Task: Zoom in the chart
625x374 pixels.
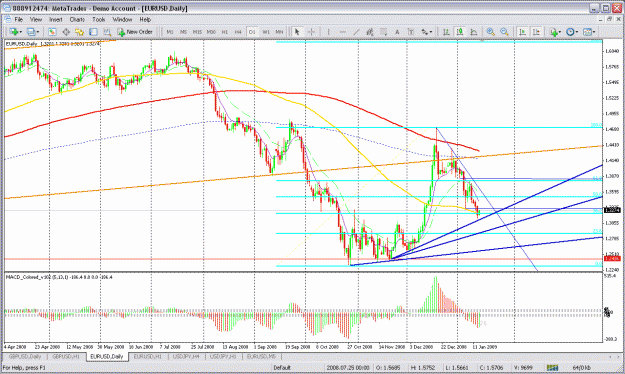Action: point(491,32)
